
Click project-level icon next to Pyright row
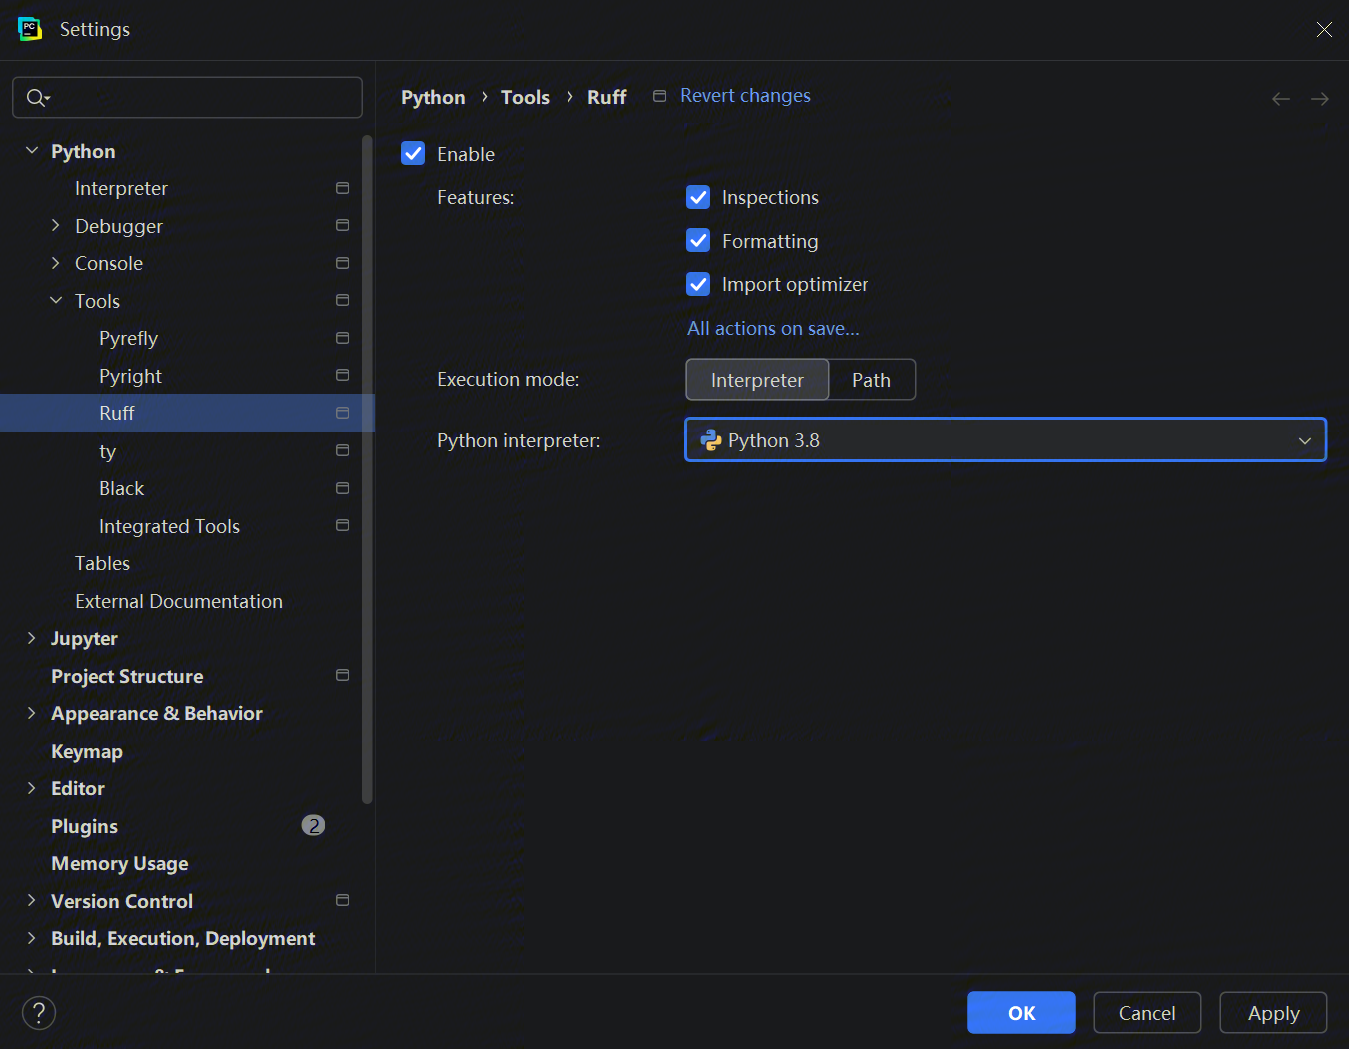coord(342,375)
